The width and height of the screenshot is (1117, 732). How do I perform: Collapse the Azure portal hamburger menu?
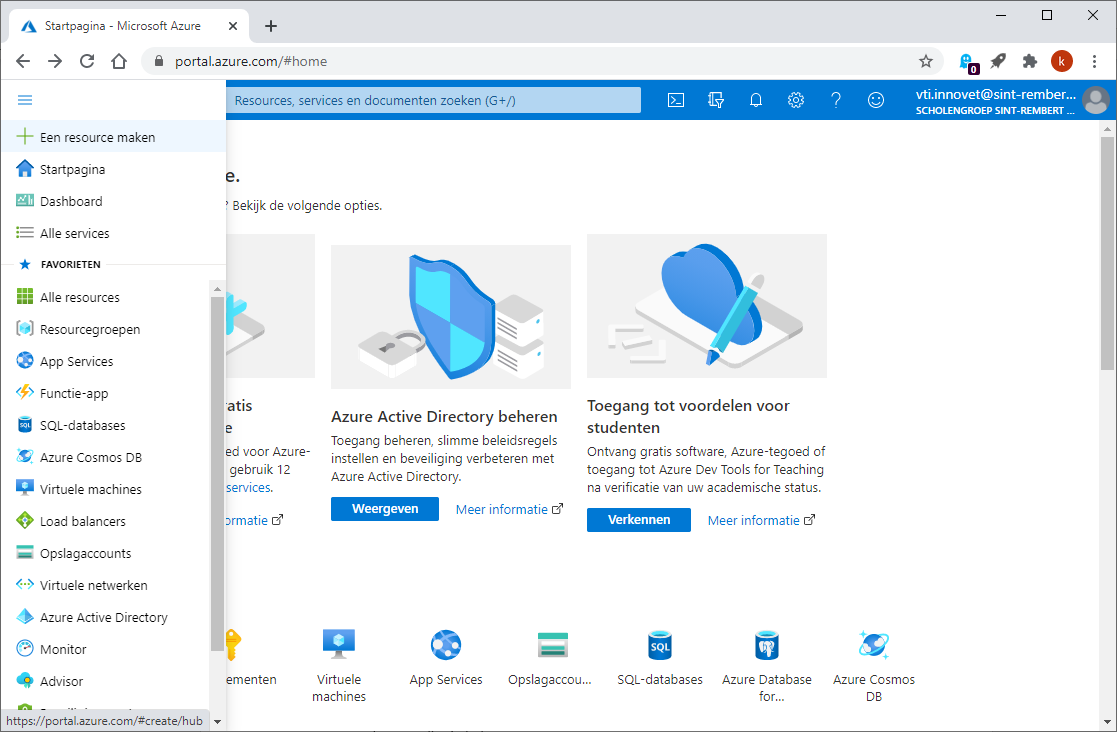pos(25,100)
